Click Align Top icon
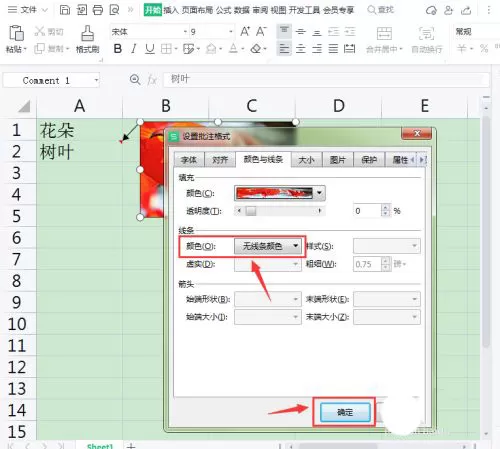 tap(284, 32)
